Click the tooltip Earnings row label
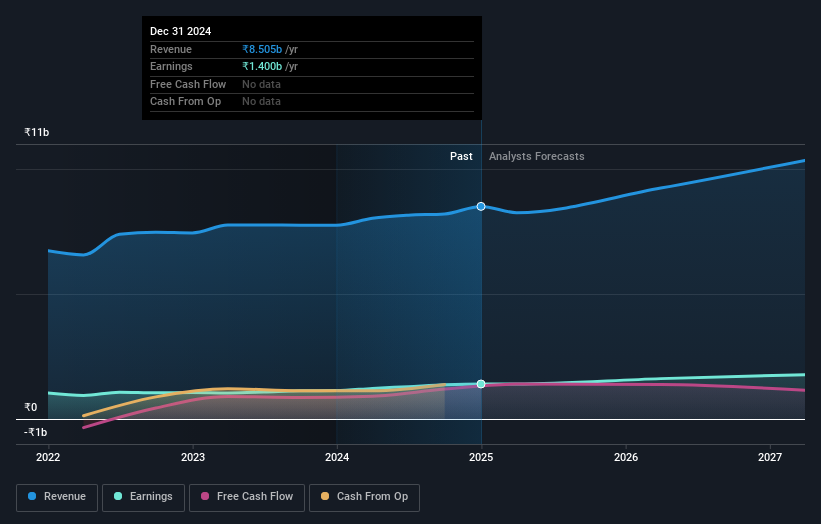 (171, 66)
